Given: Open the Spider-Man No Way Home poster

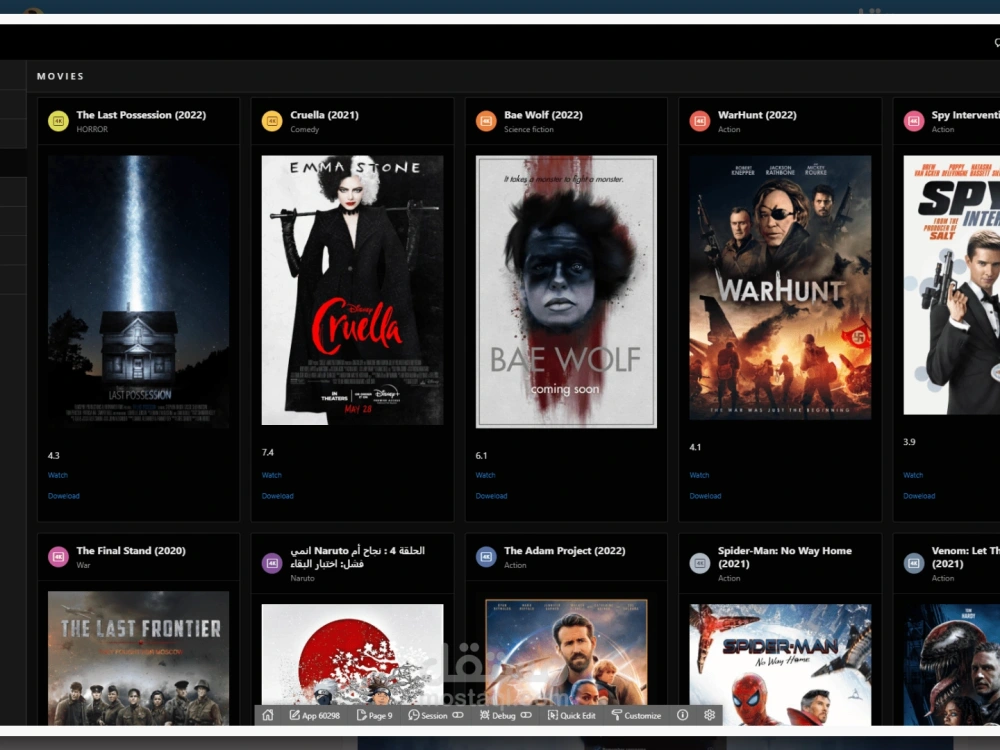Looking at the screenshot, I should coord(780,665).
